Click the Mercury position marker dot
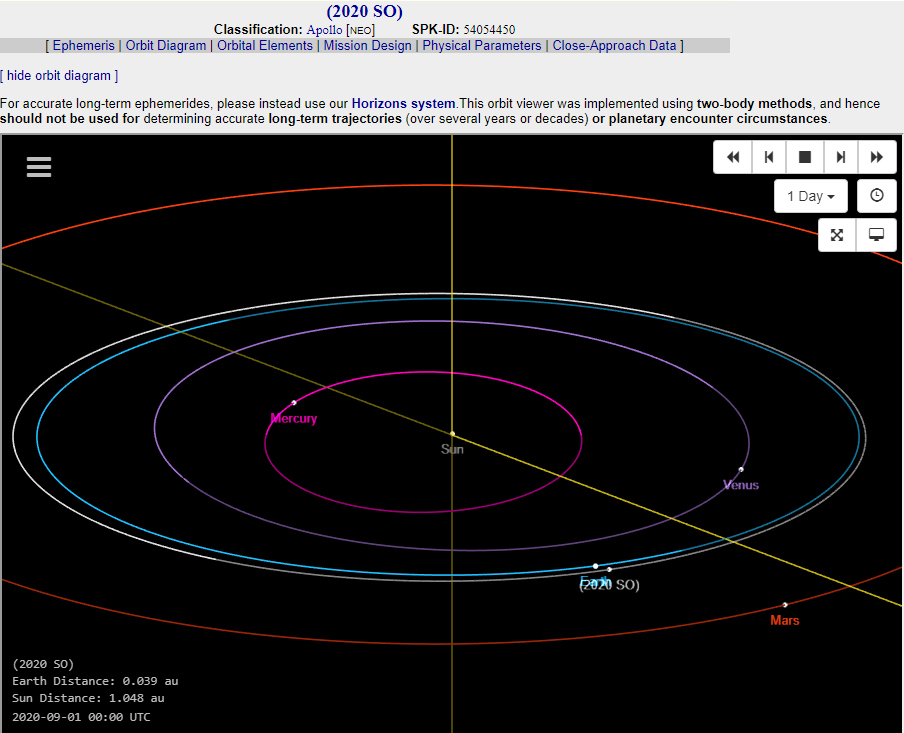904x733 pixels. click(294, 403)
